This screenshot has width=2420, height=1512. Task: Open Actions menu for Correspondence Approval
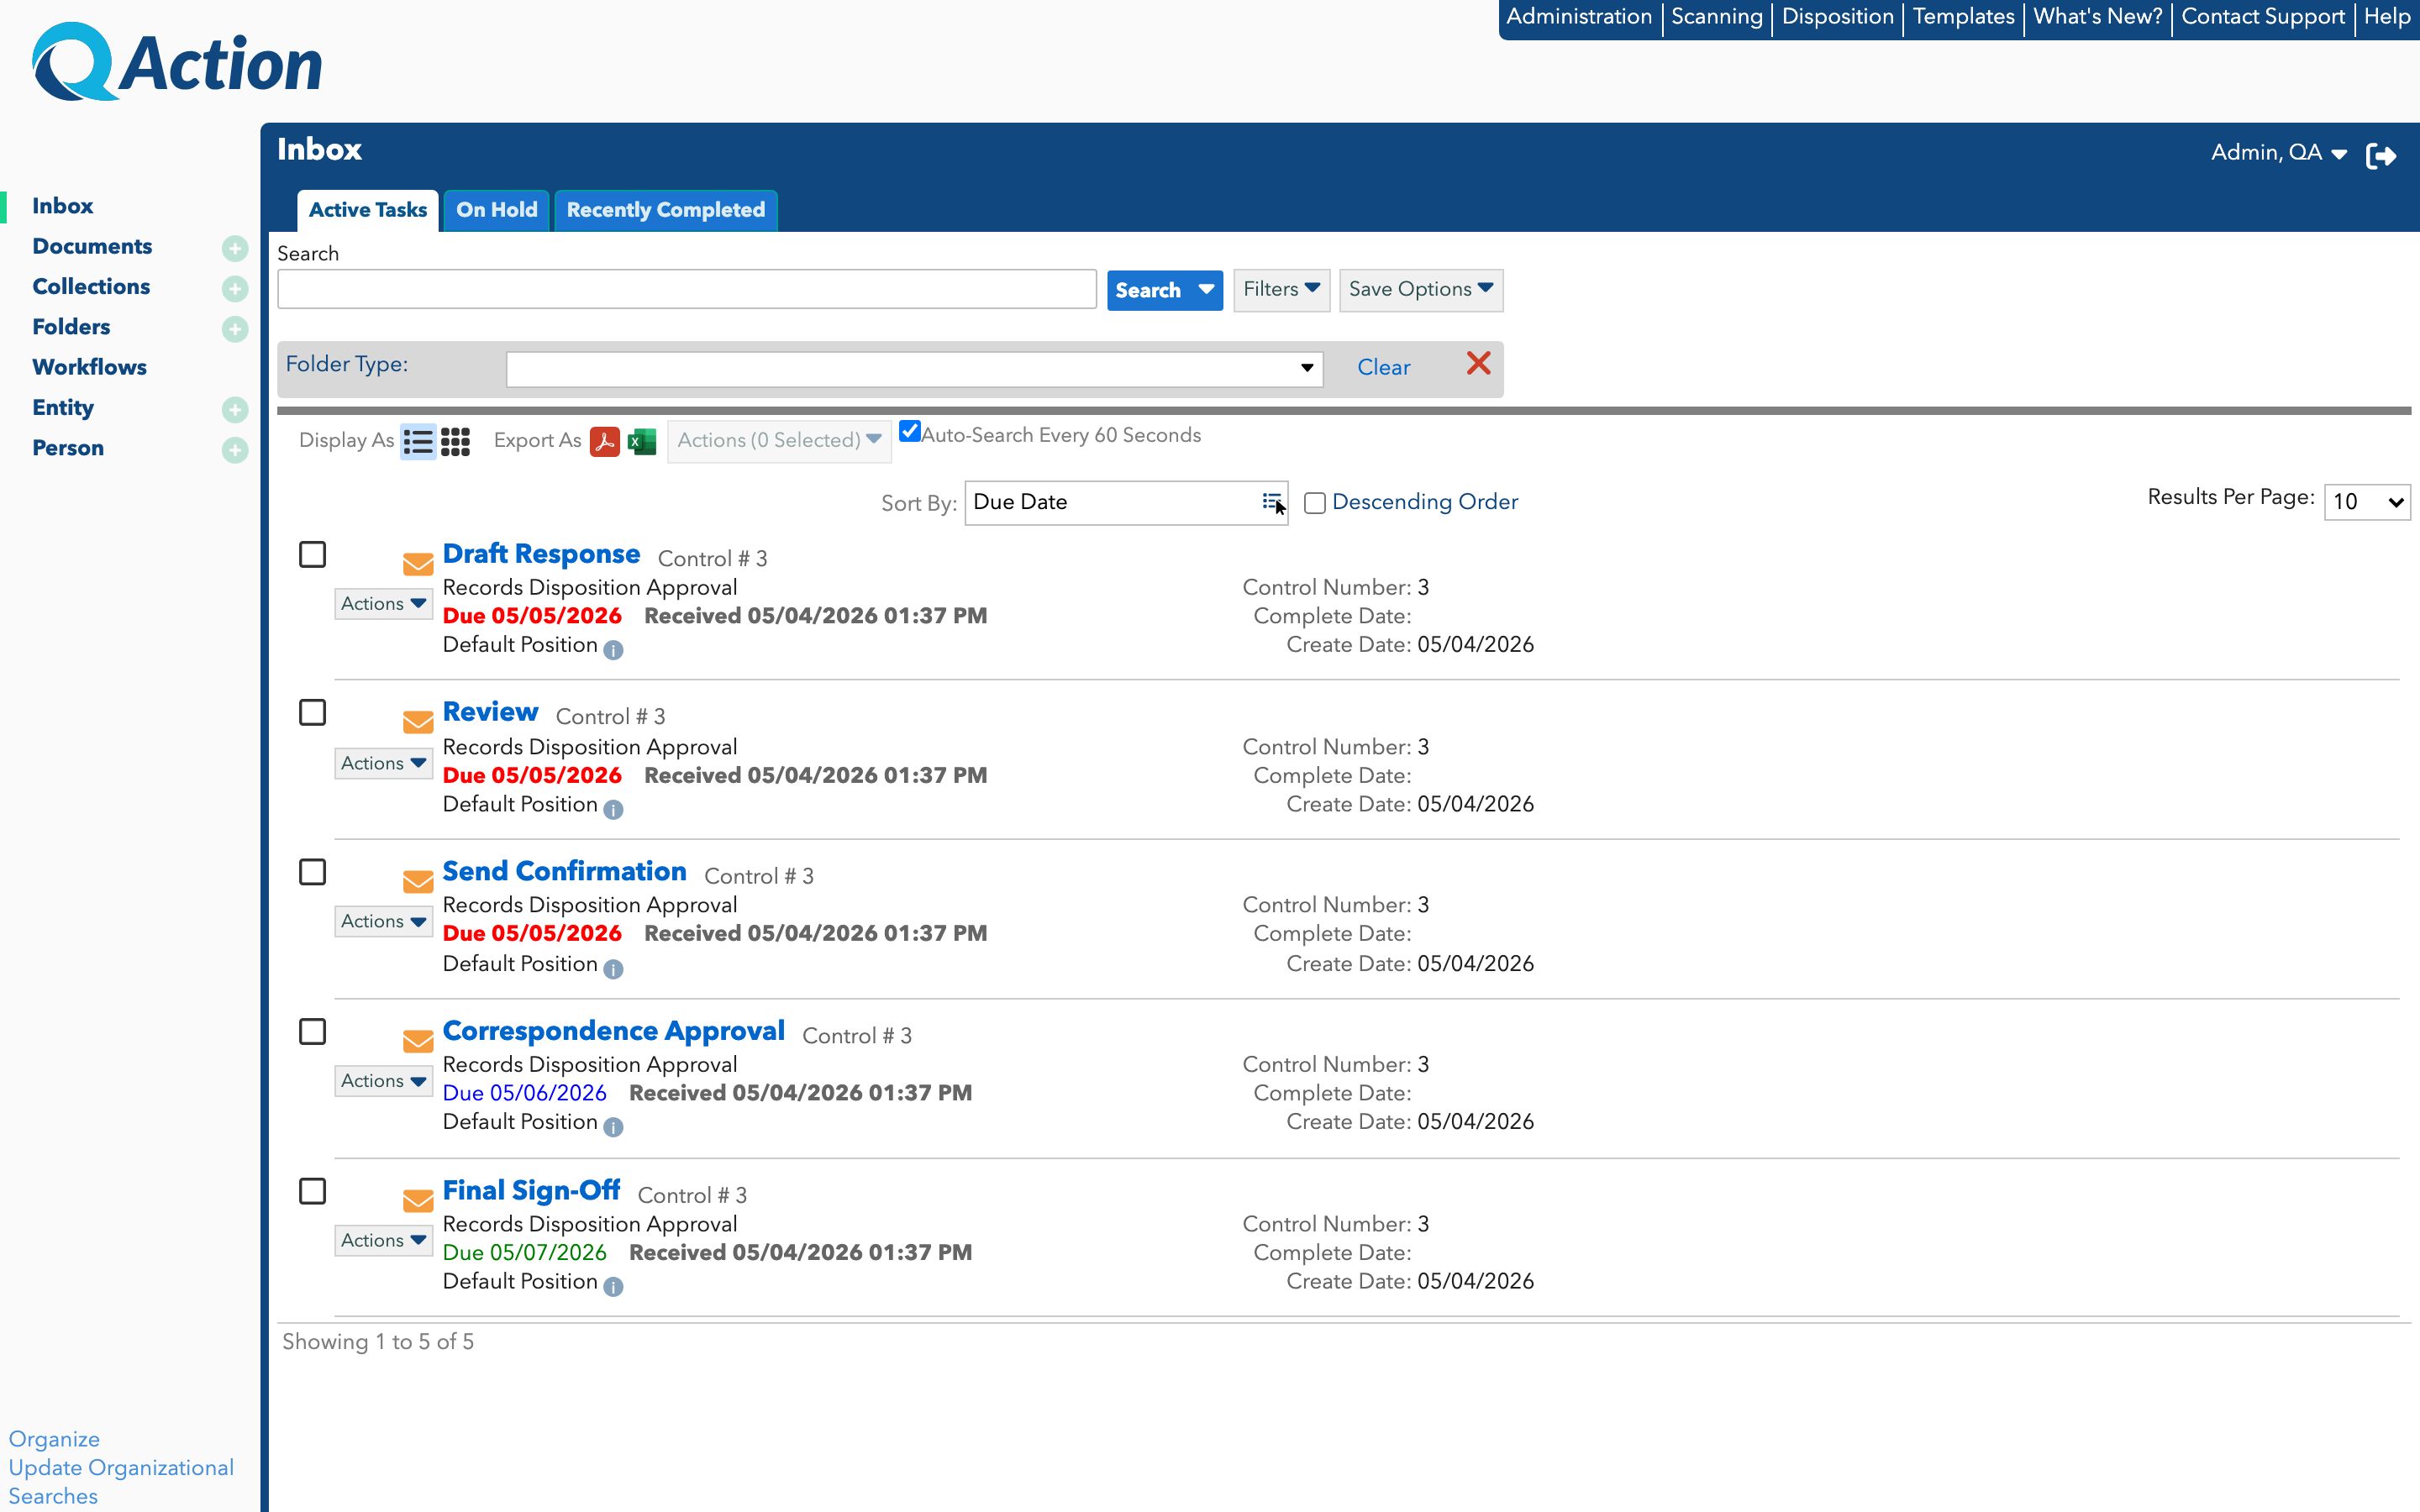(383, 1081)
